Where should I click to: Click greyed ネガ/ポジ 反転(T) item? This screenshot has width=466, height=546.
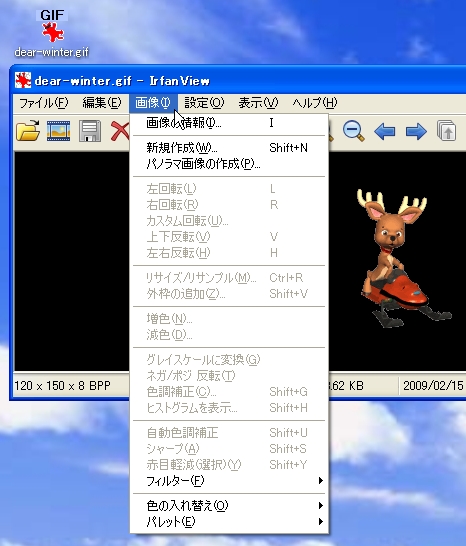pyautogui.click(x=229, y=376)
